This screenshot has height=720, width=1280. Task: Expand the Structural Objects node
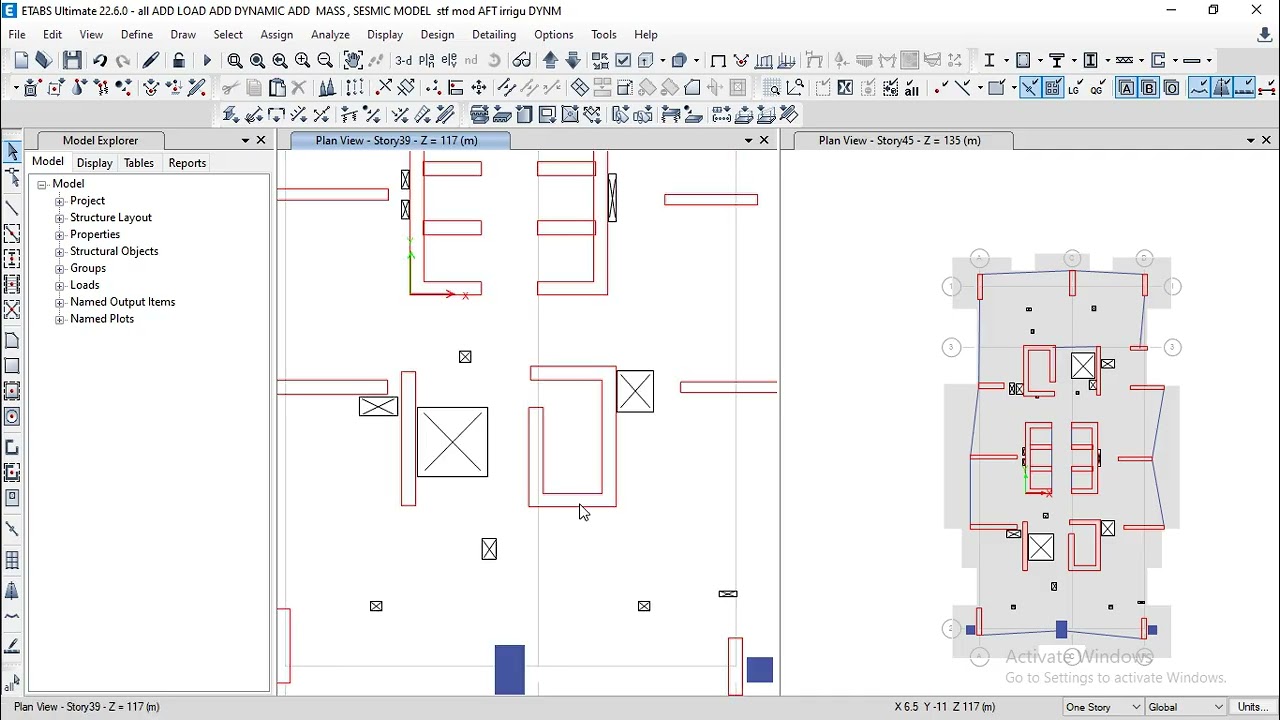(x=59, y=252)
